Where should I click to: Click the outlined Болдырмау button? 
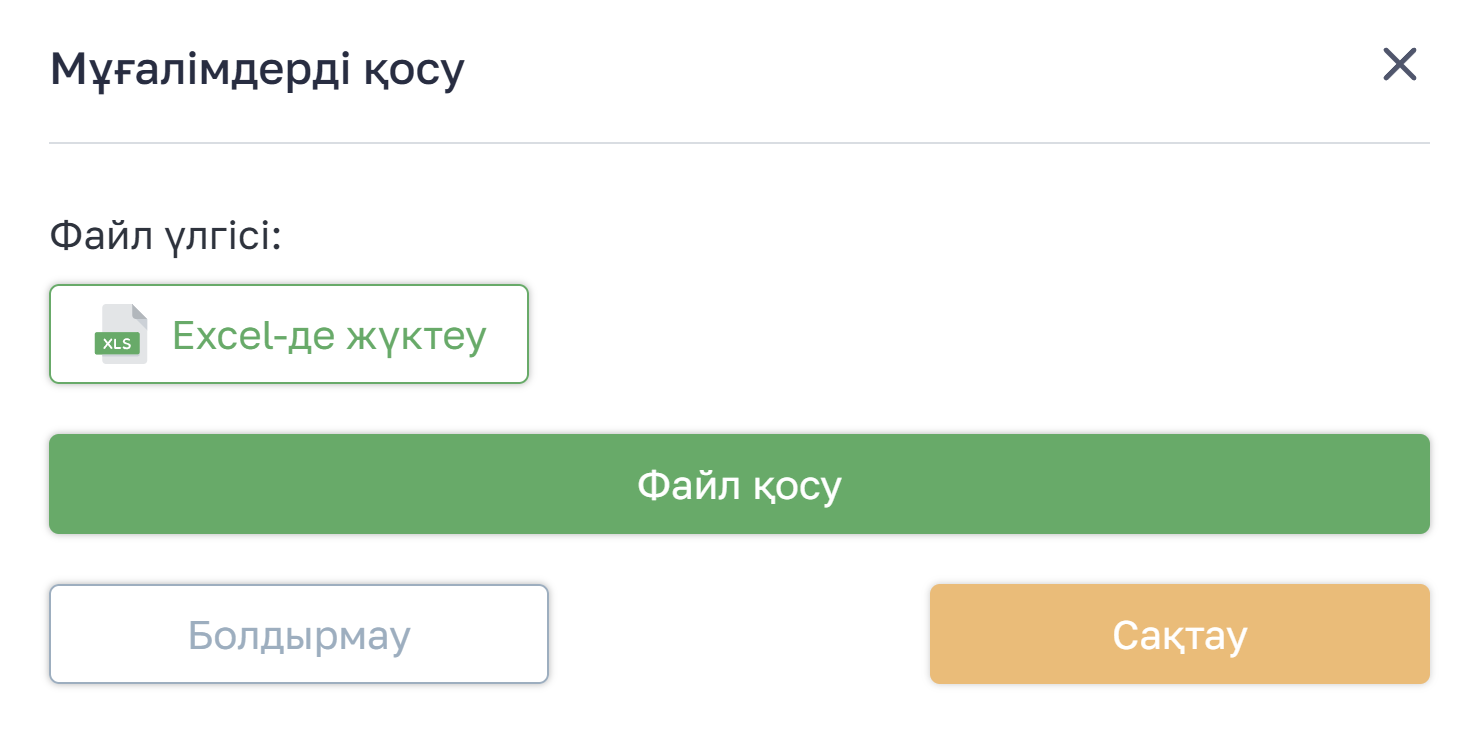[299, 634]
